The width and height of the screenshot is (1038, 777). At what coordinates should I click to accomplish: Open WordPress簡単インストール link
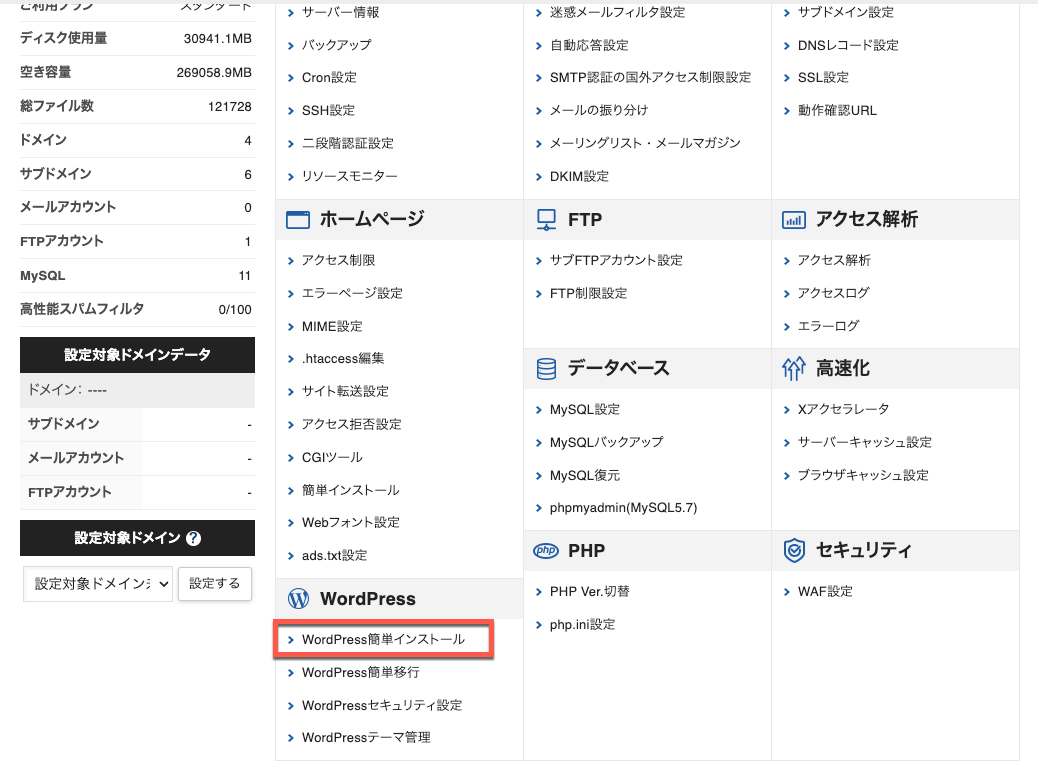click(x=383, y=639)
